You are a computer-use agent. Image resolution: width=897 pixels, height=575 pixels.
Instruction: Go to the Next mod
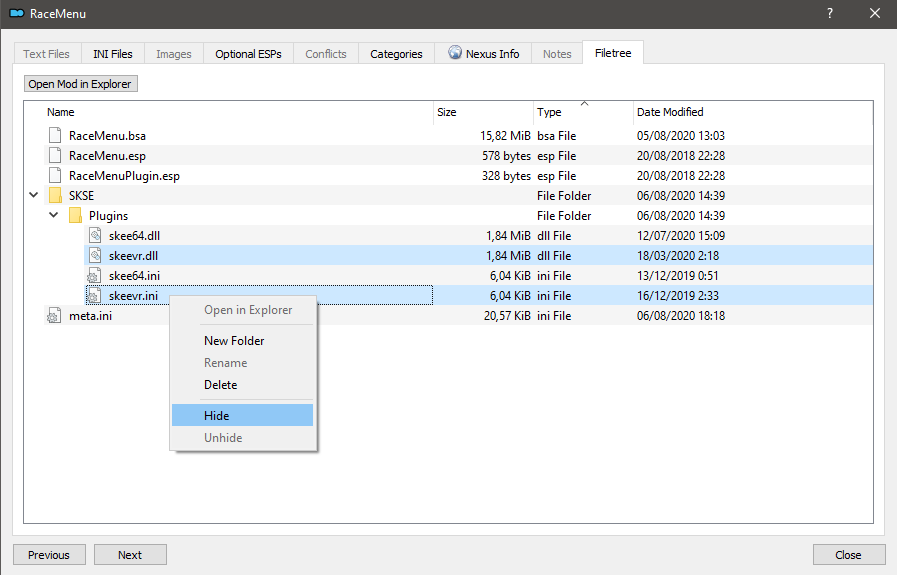[130, 554]
